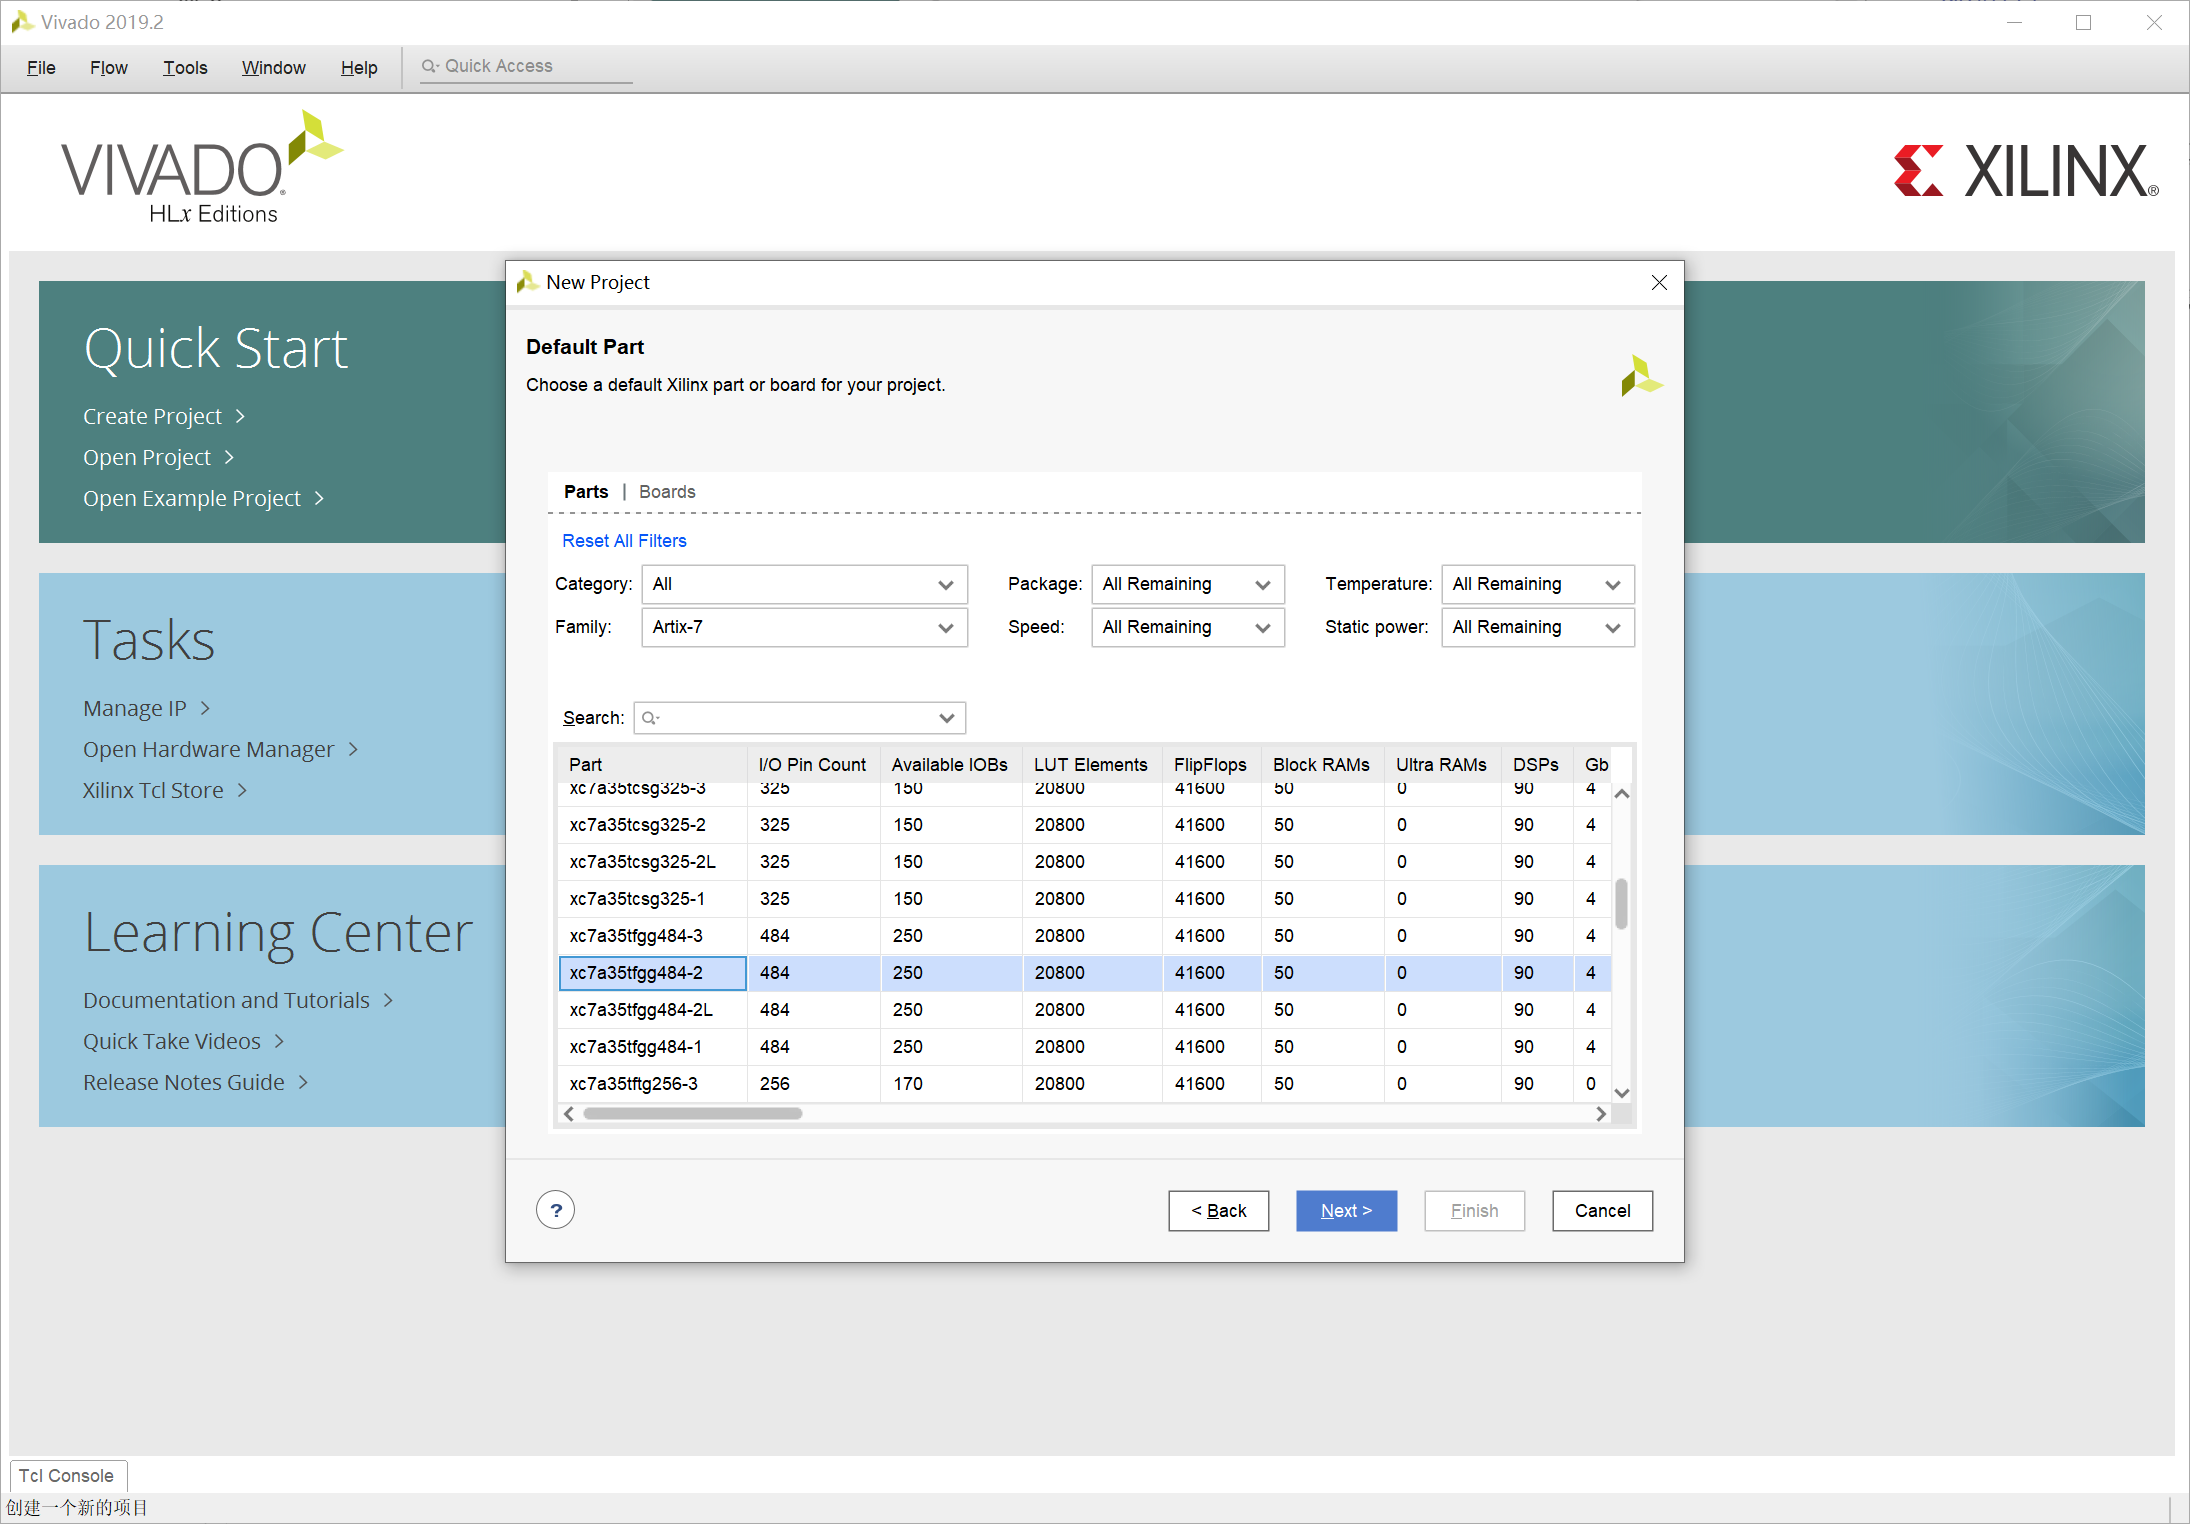Click the search magnifier icon in Search field
2190x1524 pixels.
tap(650, 718)
